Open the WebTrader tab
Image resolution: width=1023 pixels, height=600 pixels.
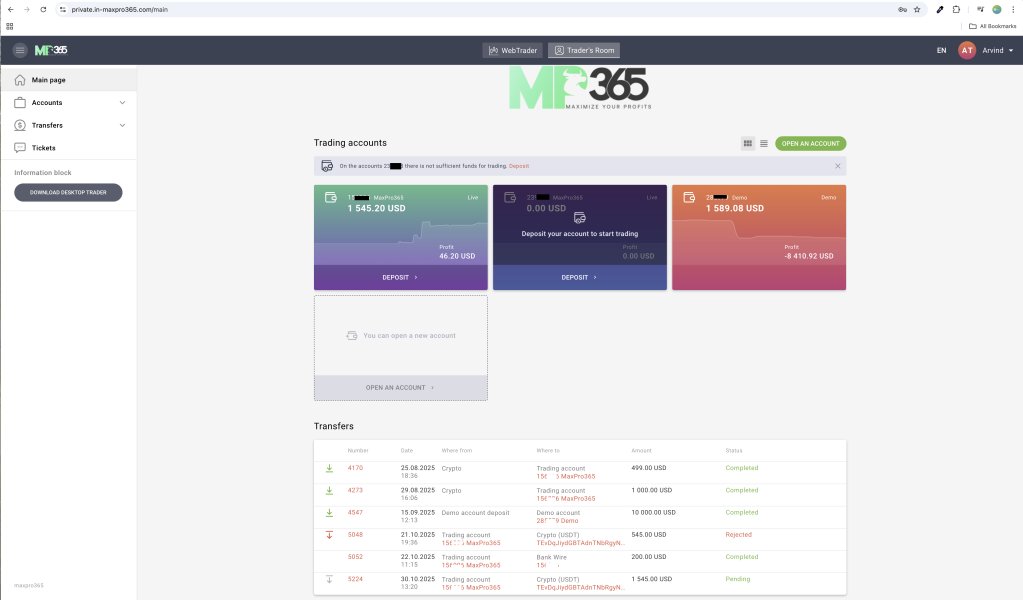(513, 50)
